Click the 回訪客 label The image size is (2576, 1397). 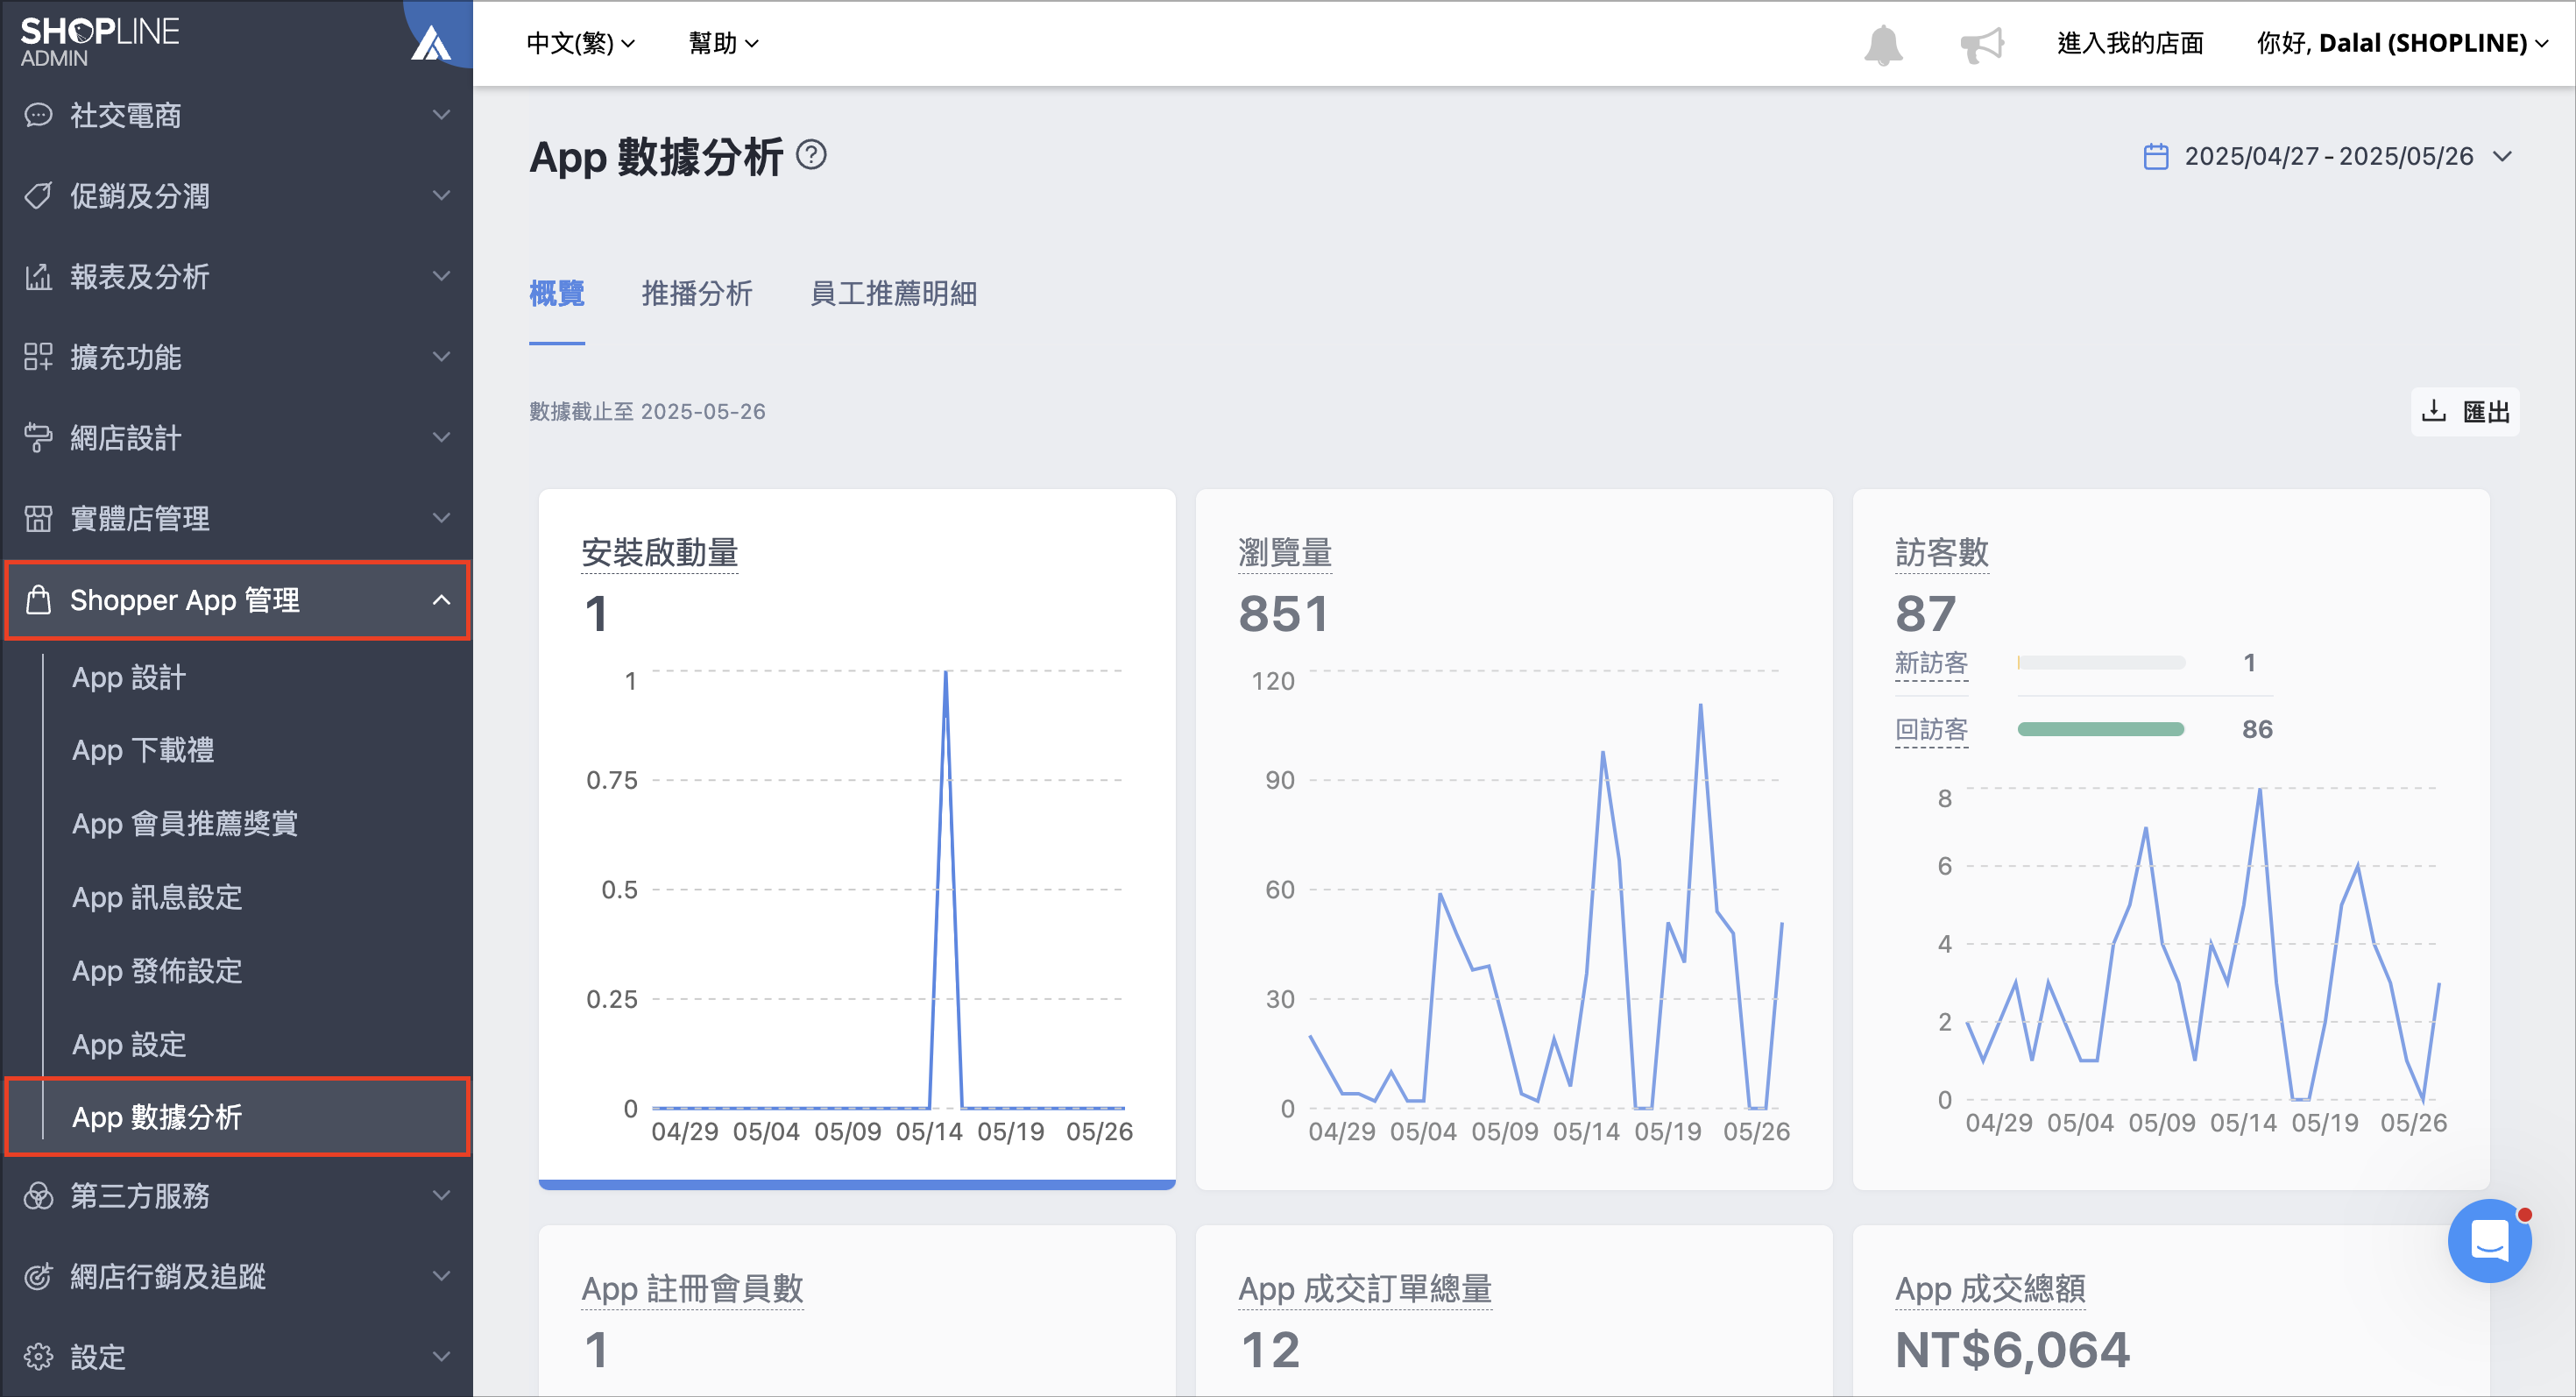coord(1931,730)
